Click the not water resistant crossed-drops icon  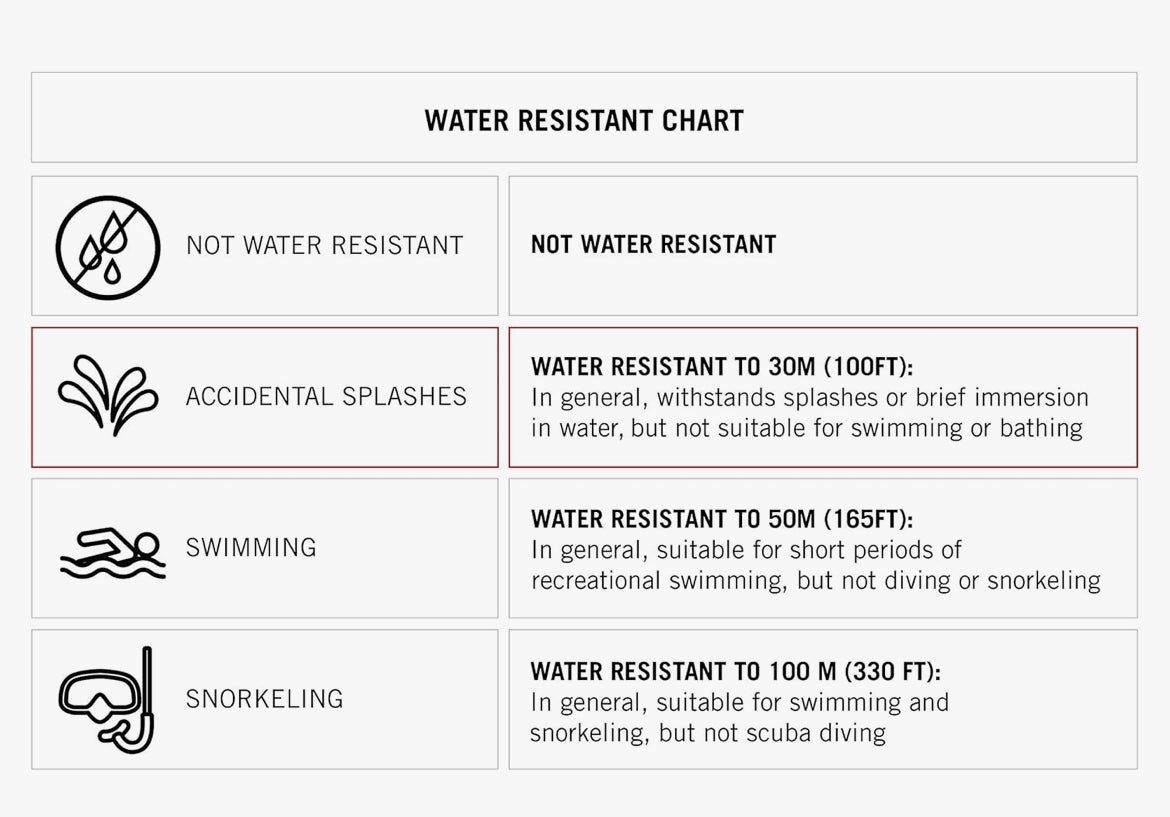click(x=108, y=248)
